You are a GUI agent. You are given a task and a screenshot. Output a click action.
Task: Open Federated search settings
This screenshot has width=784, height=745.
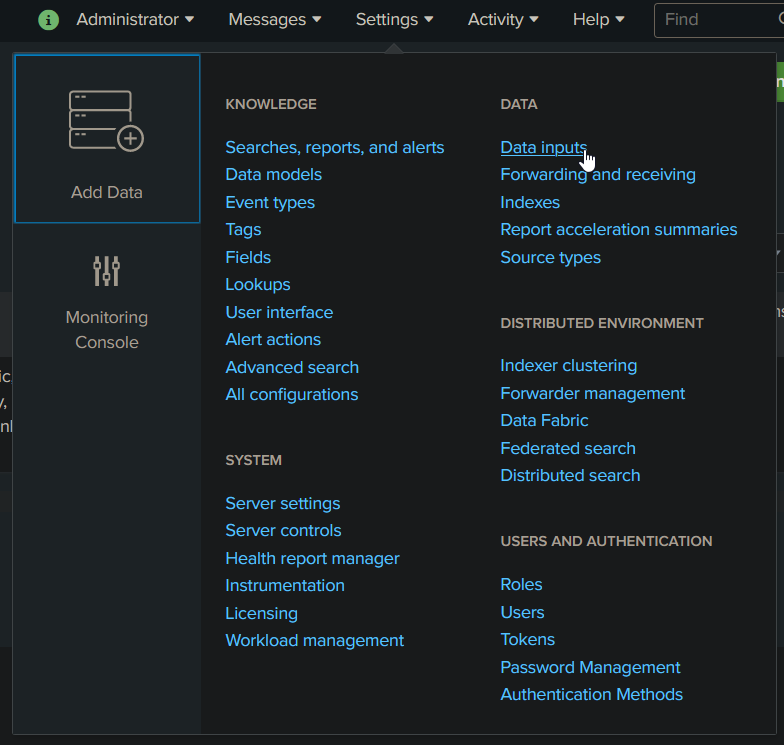point(568,448)
